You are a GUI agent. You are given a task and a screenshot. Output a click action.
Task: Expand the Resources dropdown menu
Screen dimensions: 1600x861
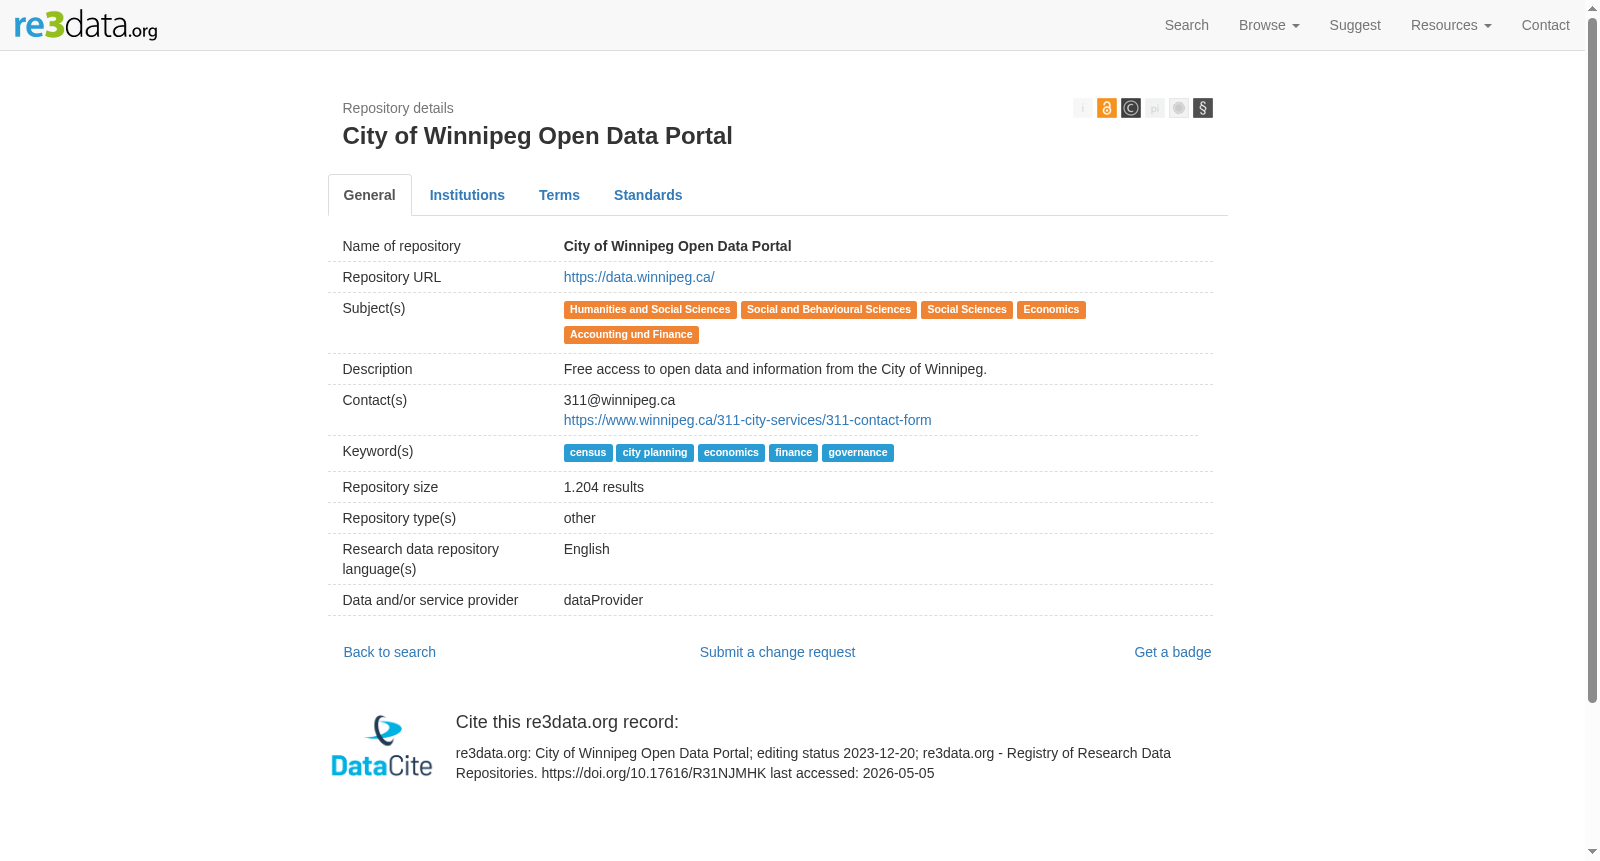tap(1451, 25)
